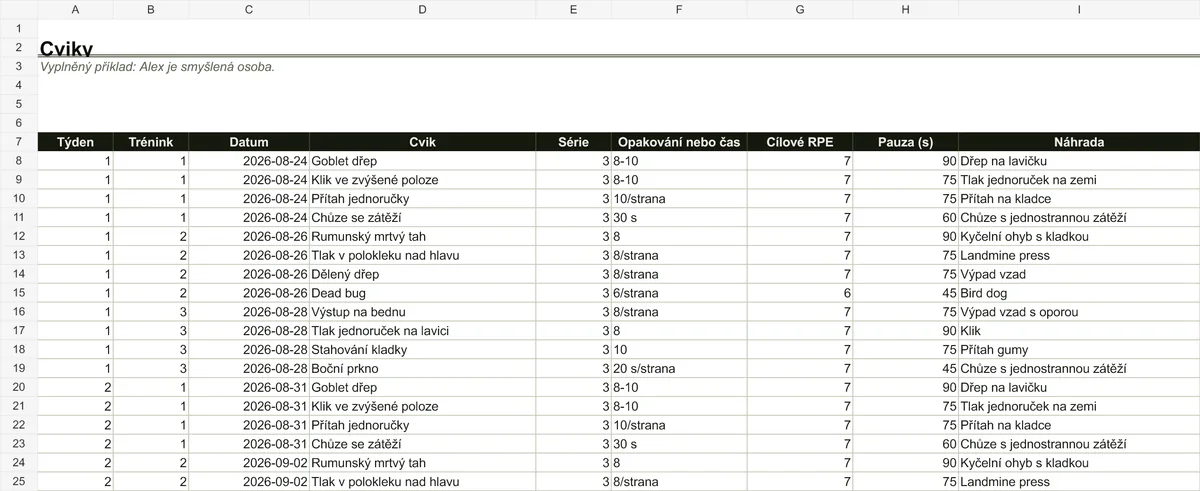Click the 'Týden' header cell
Image resolution: width=1200 pixels, height=491 pixels.
tap(76, 142)
